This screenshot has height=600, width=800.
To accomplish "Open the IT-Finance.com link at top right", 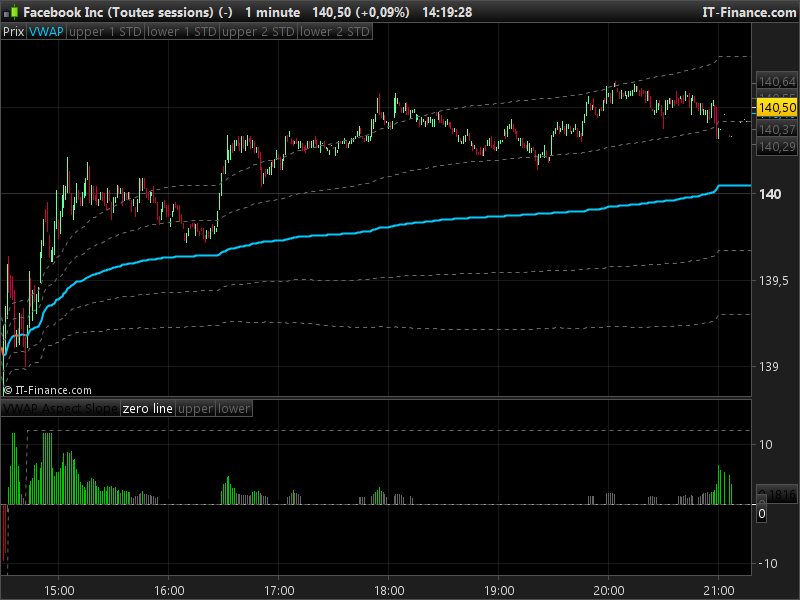I will (749, 12).
